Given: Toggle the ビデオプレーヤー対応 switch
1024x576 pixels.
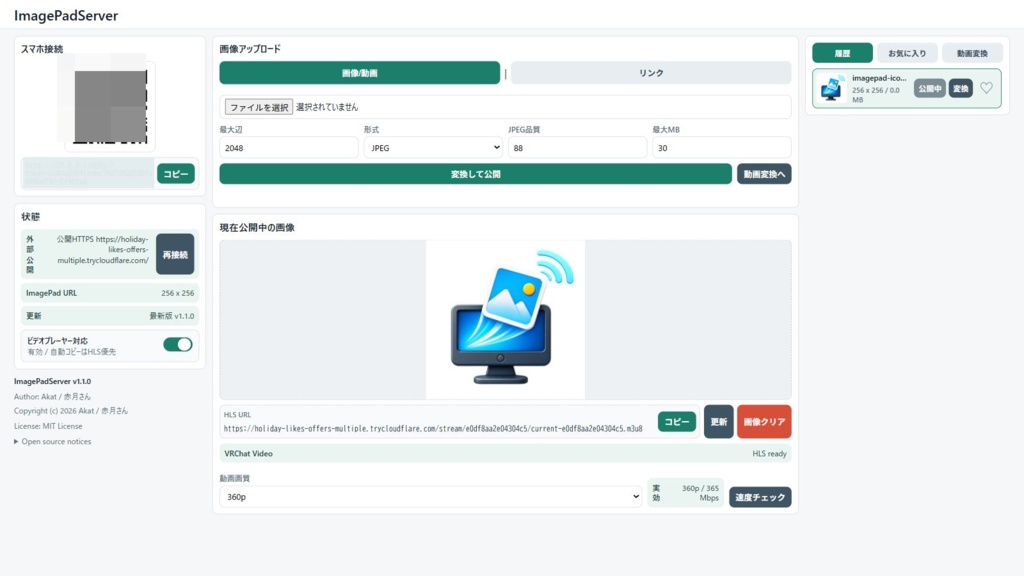Looking at the screenshot, I should 178,344.
